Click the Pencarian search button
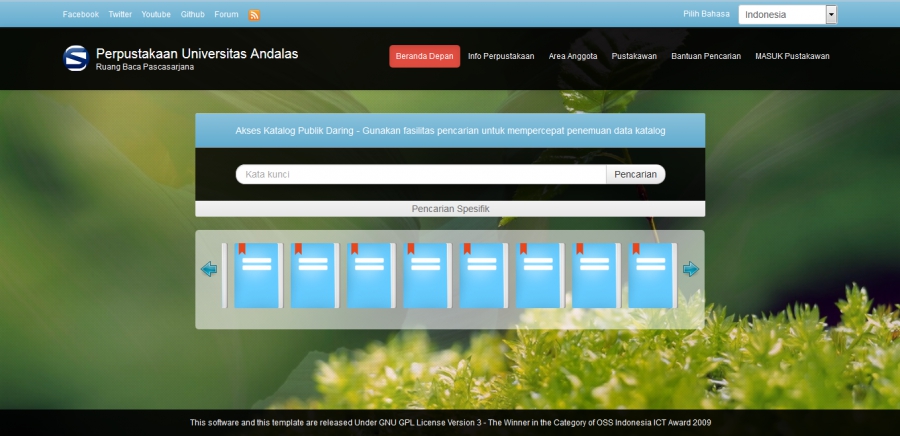This screenshot has width=900, height=436. (x=635, y=174)
